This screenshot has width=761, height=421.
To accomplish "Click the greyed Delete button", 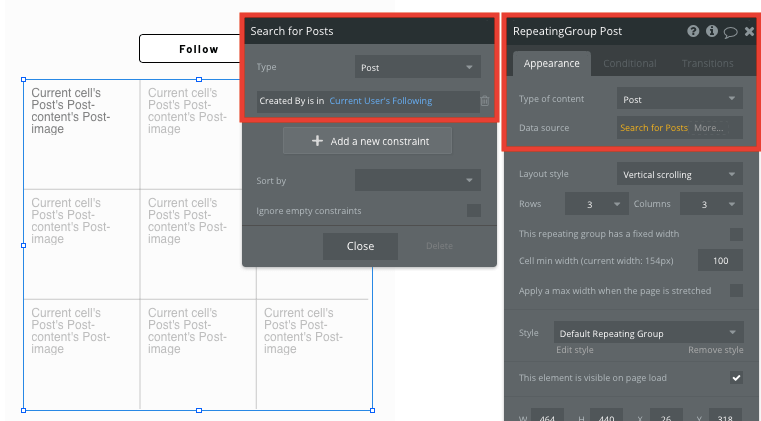I will (439, 246).
